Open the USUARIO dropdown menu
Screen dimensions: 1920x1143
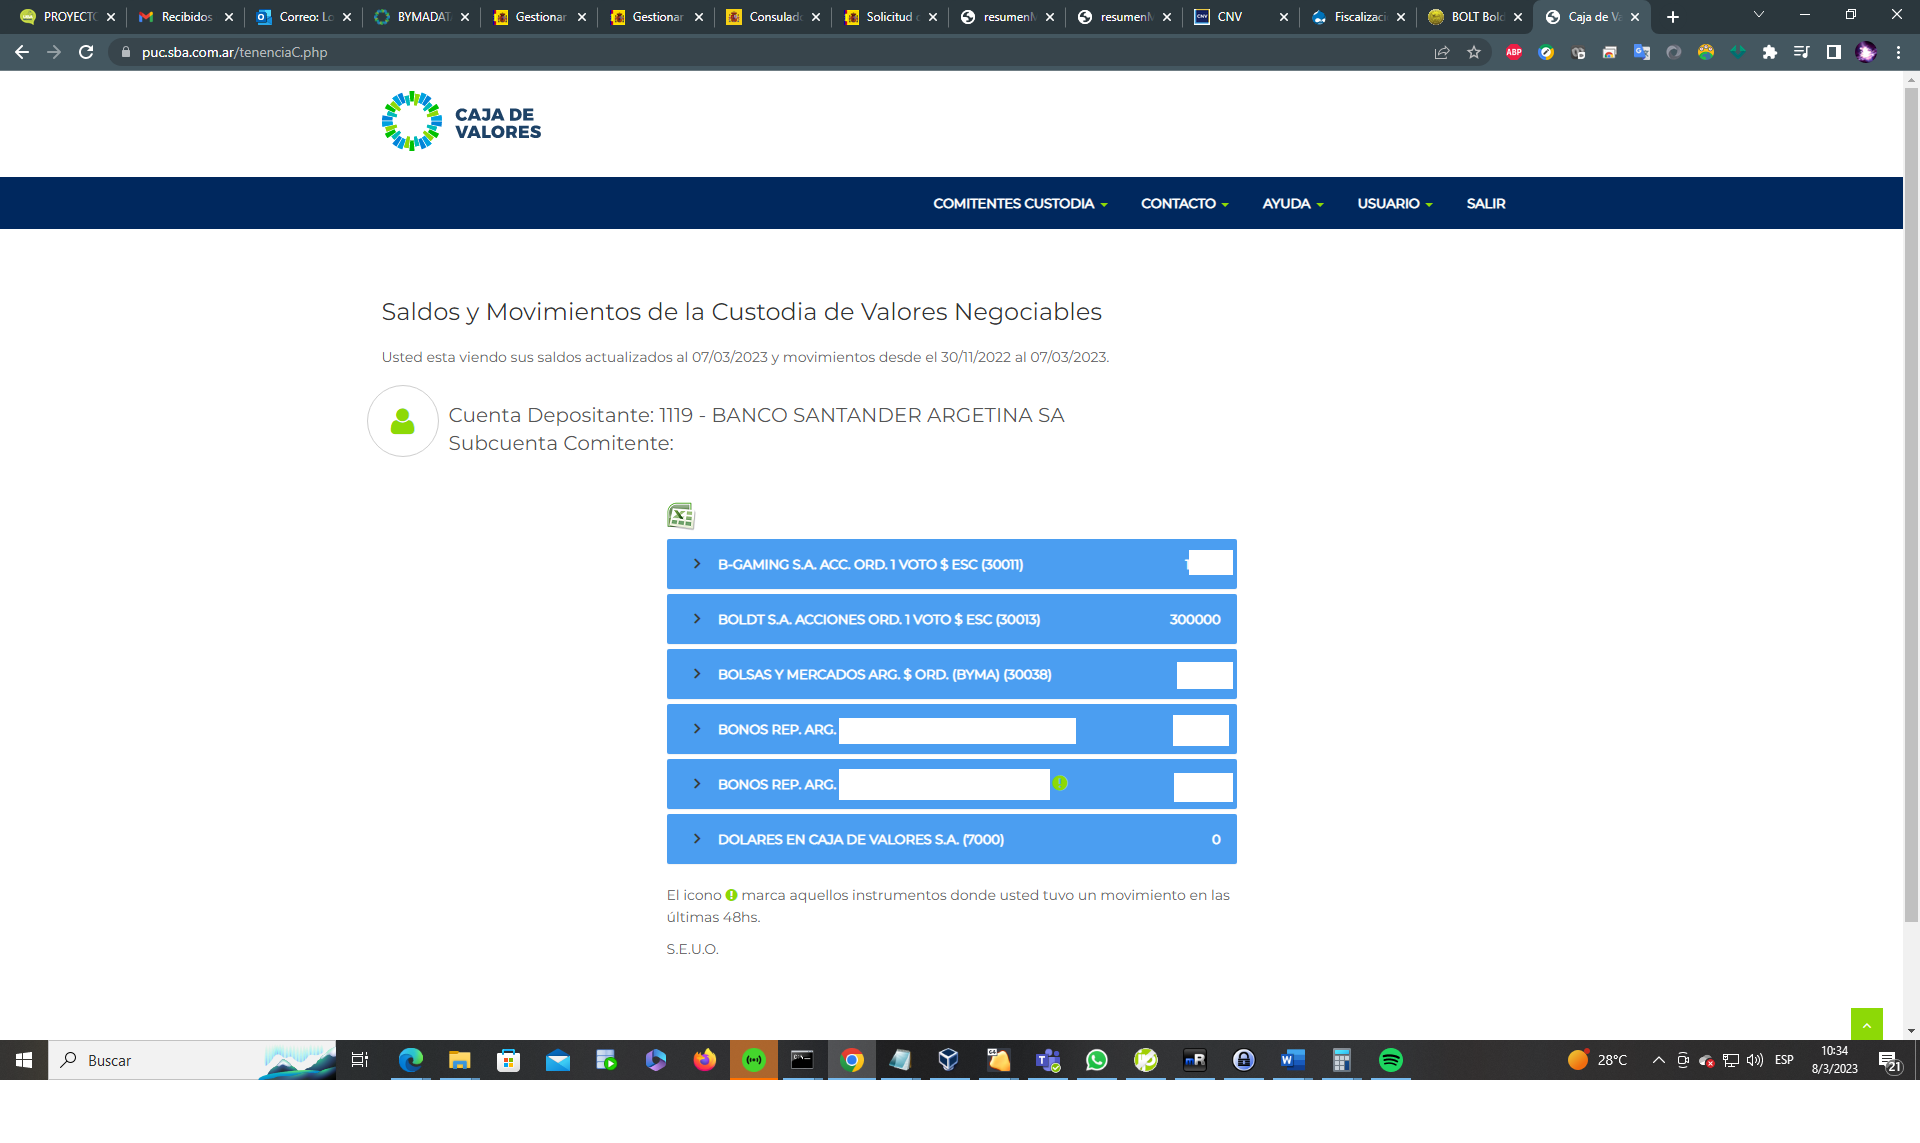click(x=1394, y=203)
